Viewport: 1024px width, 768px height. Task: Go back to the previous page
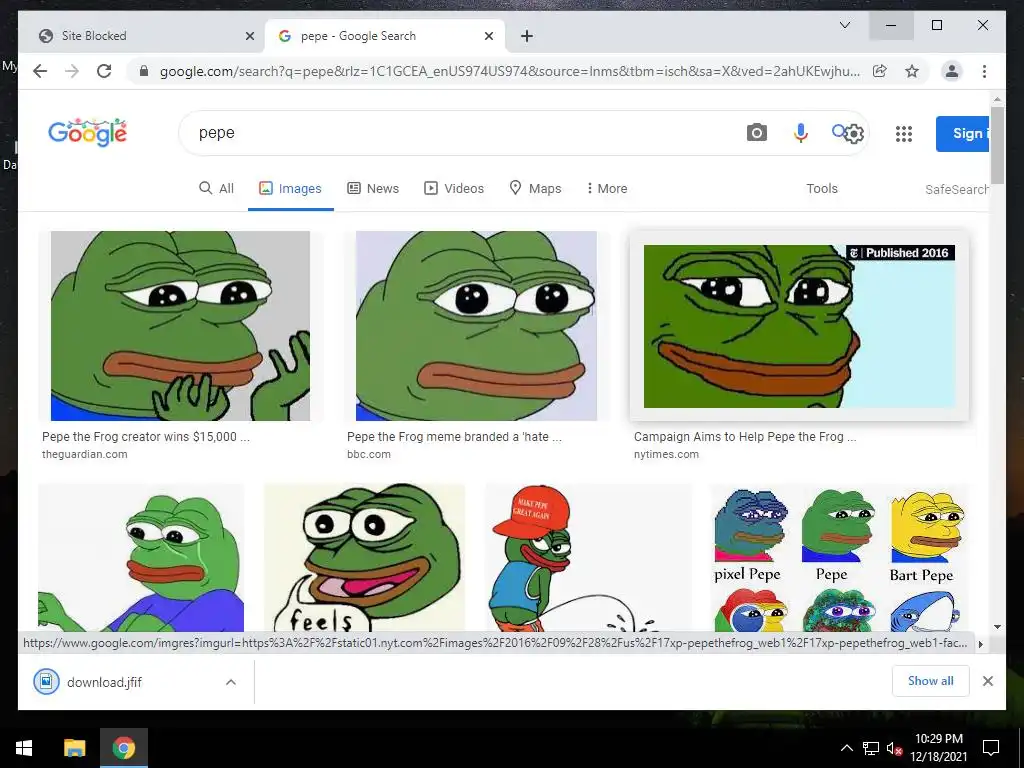click(40, 71)
